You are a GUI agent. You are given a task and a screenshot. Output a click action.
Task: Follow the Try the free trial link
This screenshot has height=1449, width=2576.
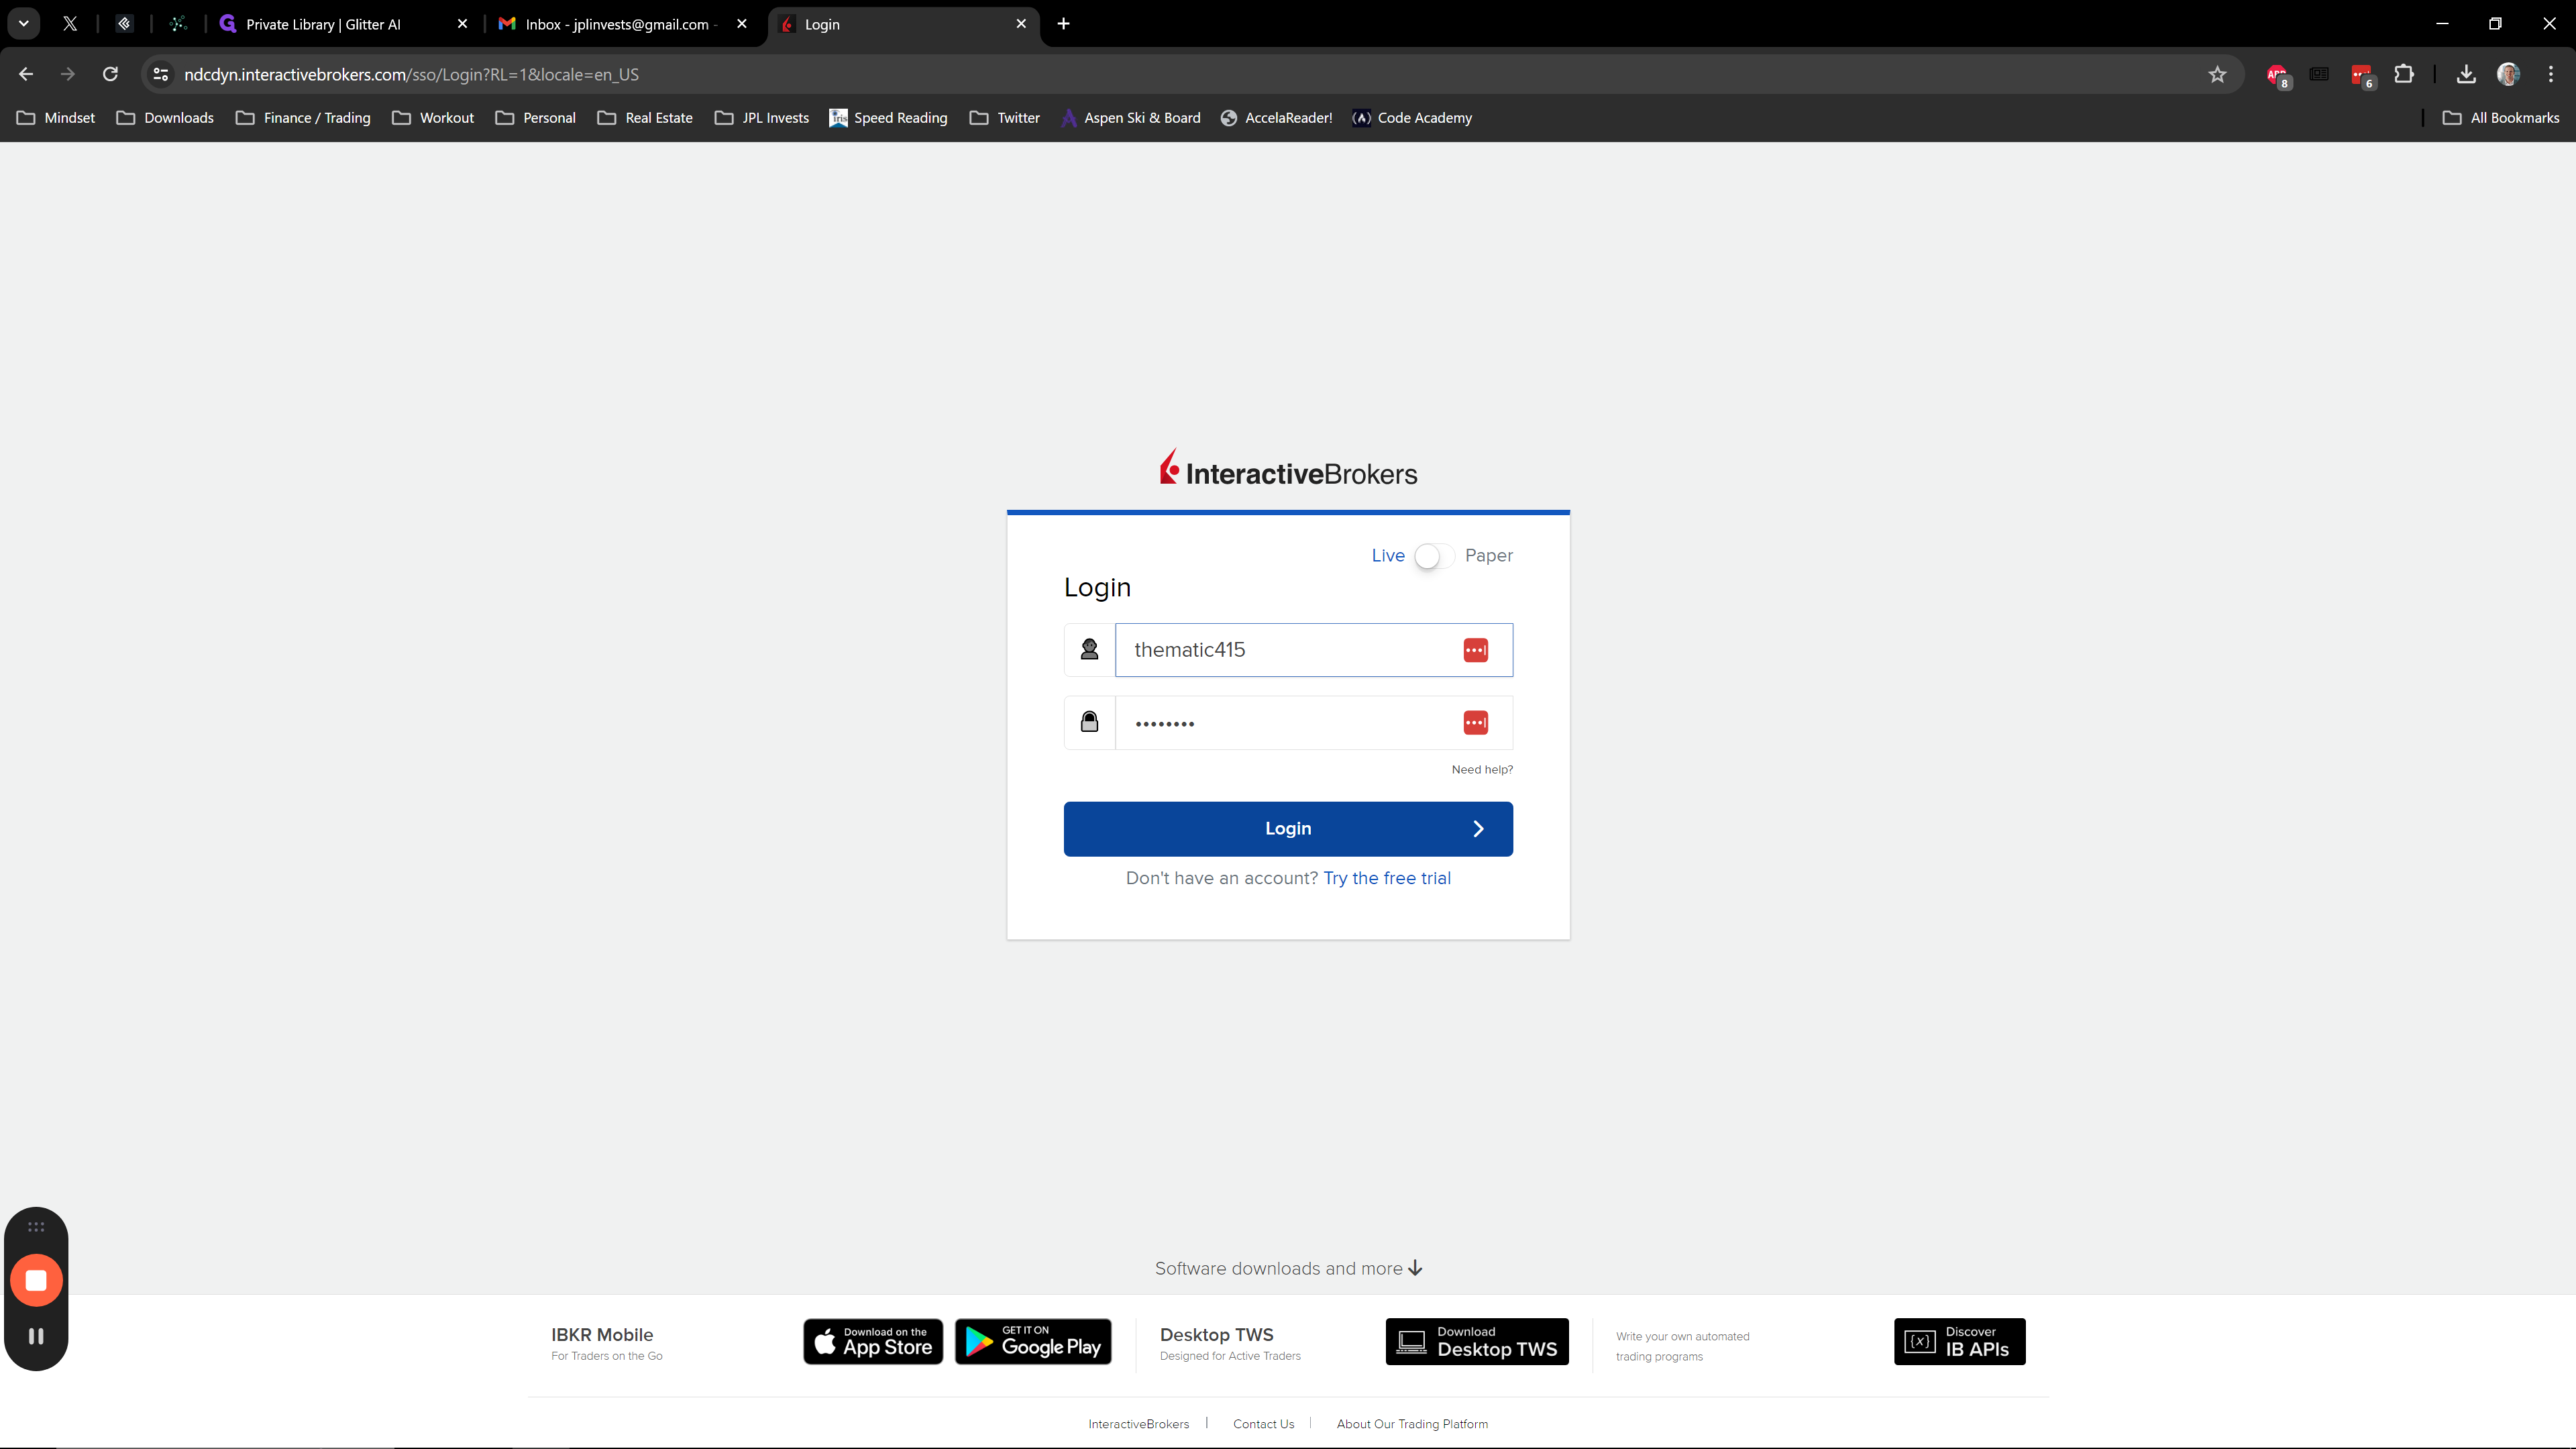tap(1386, 878)
